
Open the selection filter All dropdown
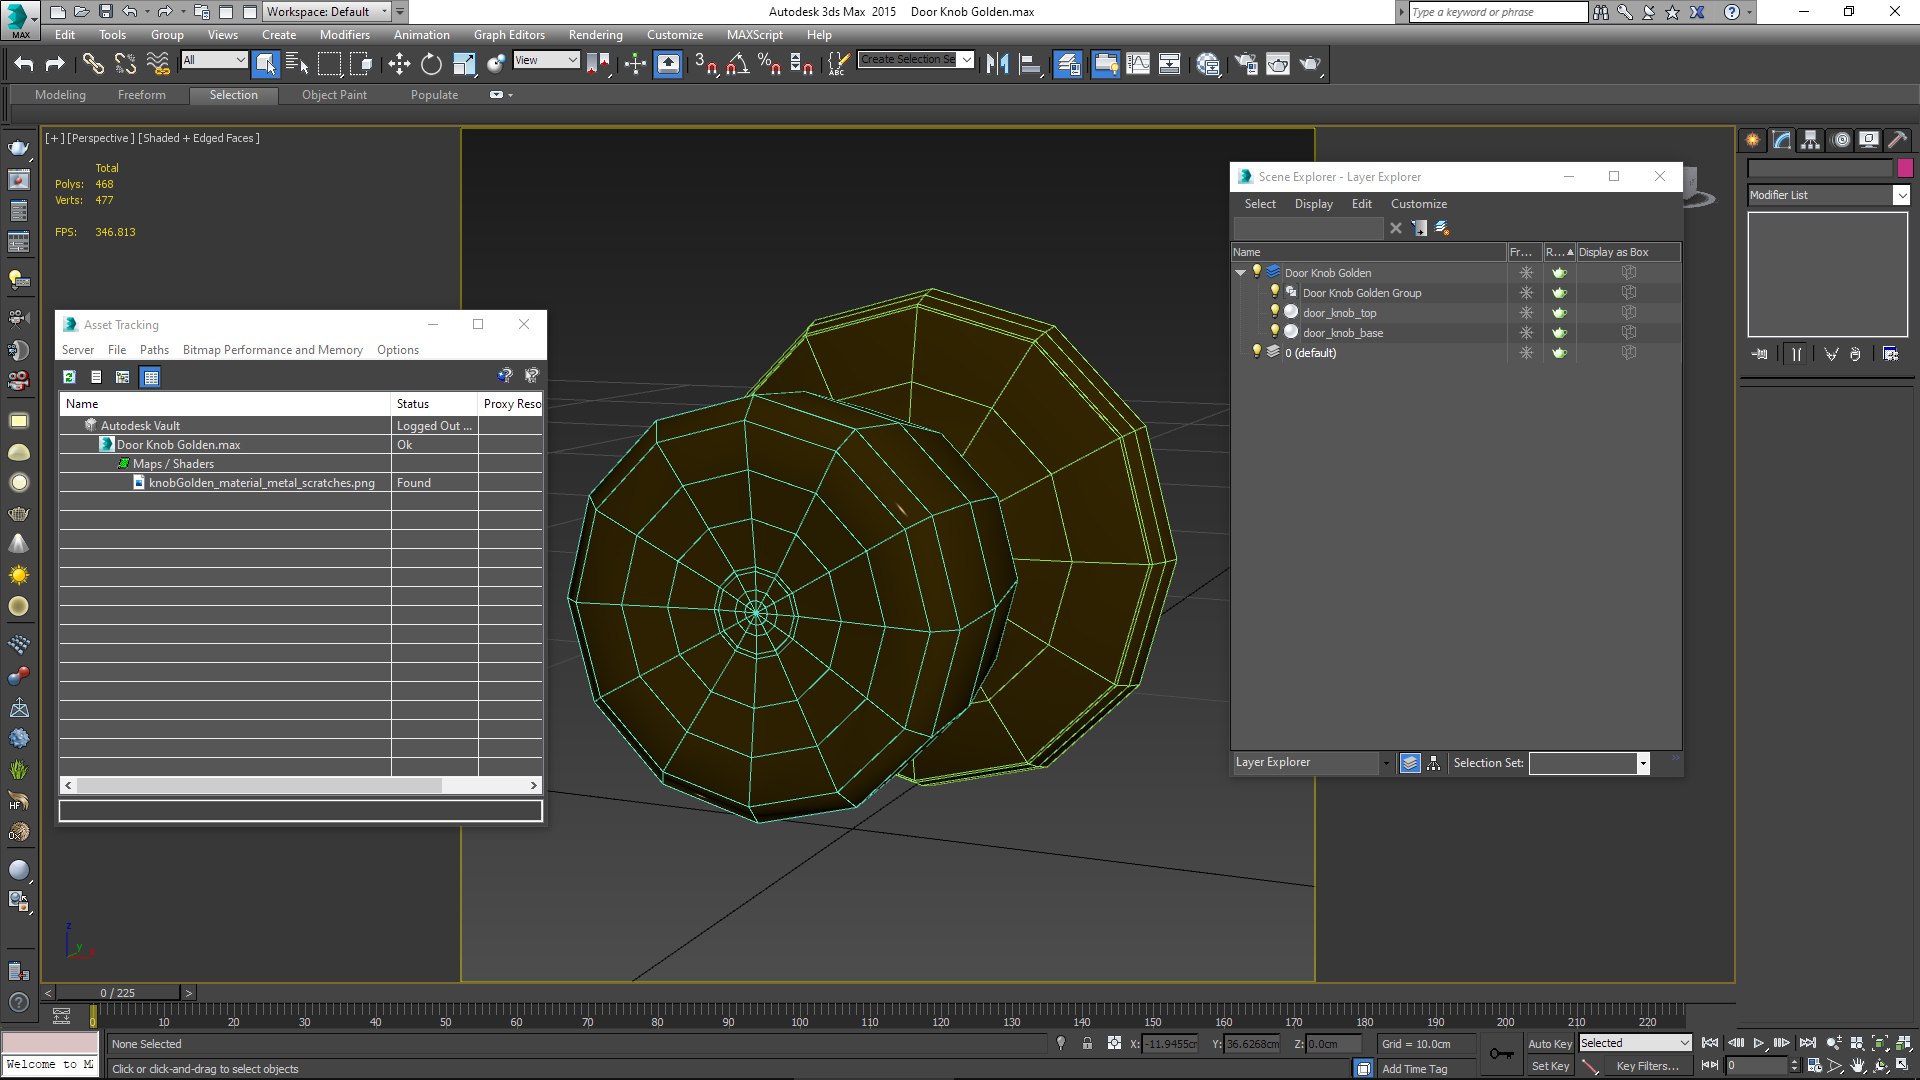coord(214,60)
